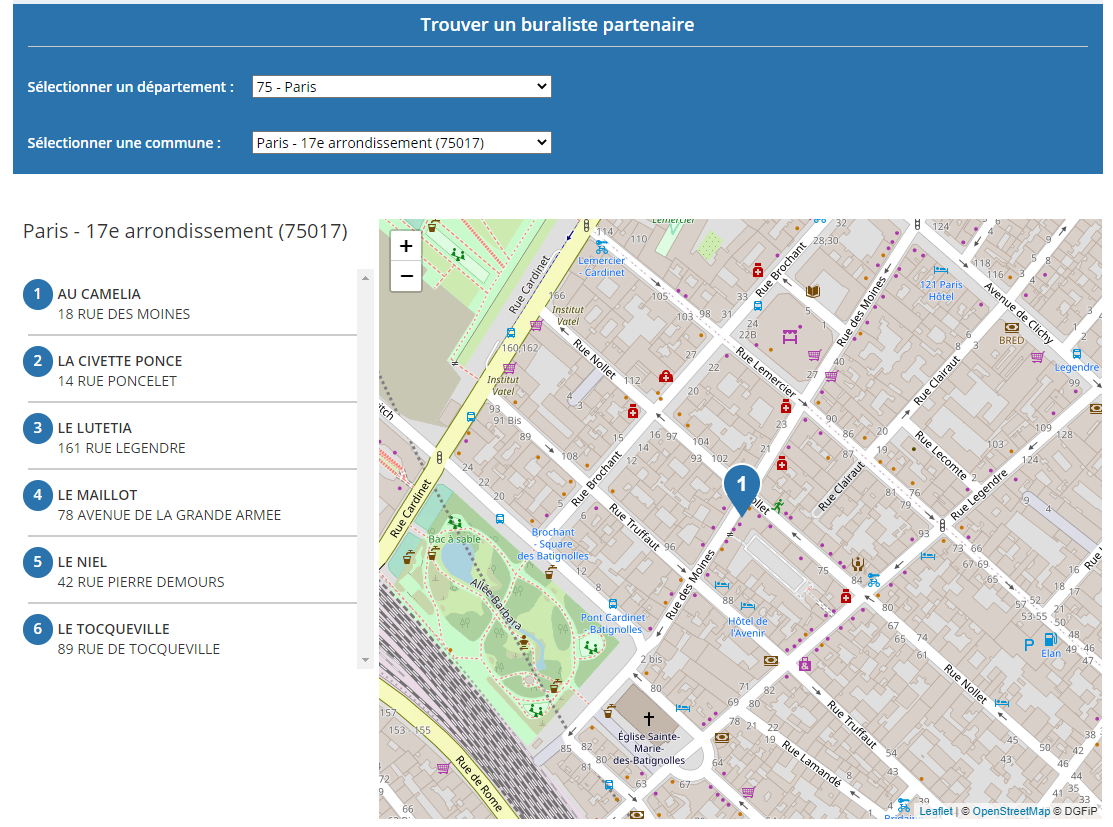Click the number 5 badge for Le Niel
The width and height of the screenshot is (1113, 827).
coord(38,562)
